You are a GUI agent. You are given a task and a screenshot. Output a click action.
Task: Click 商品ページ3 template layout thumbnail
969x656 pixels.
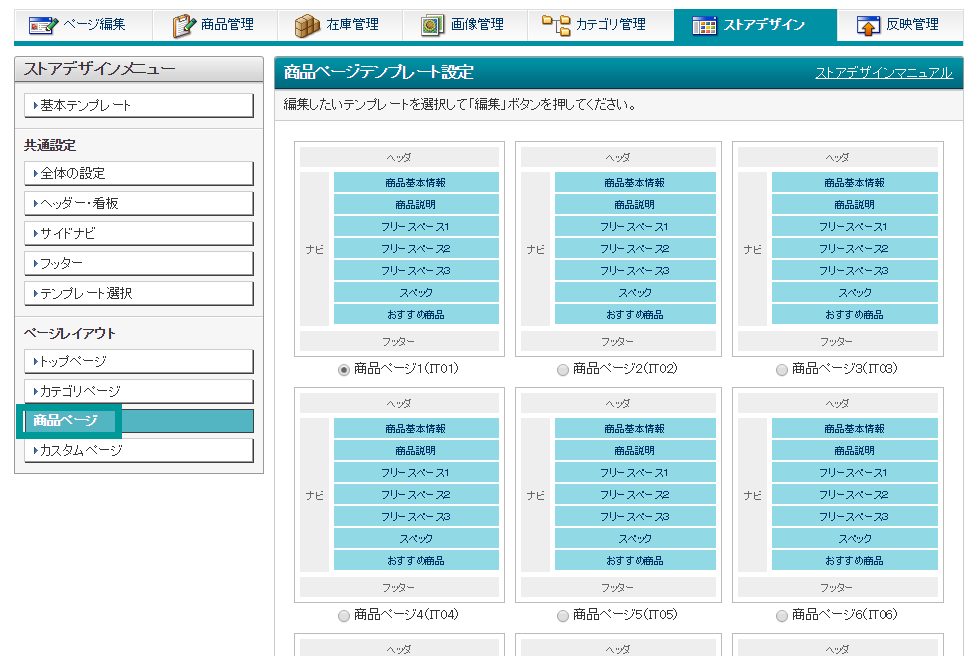click(x=837, y=249)
